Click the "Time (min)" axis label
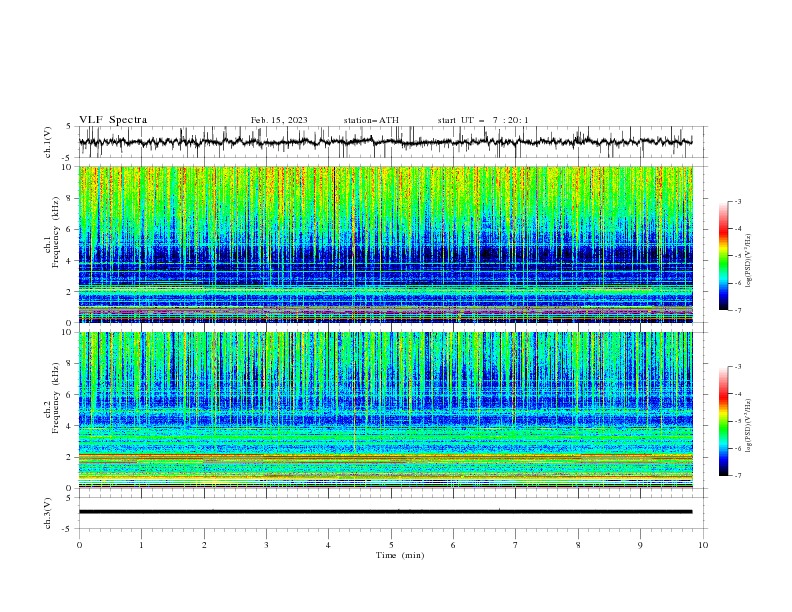 (x=400, y=555)
